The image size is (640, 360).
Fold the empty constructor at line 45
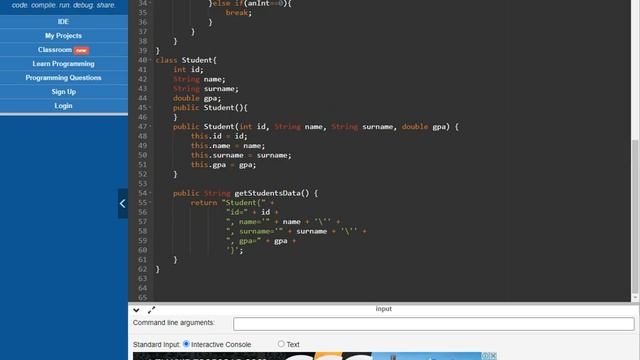tap(150, 108)
